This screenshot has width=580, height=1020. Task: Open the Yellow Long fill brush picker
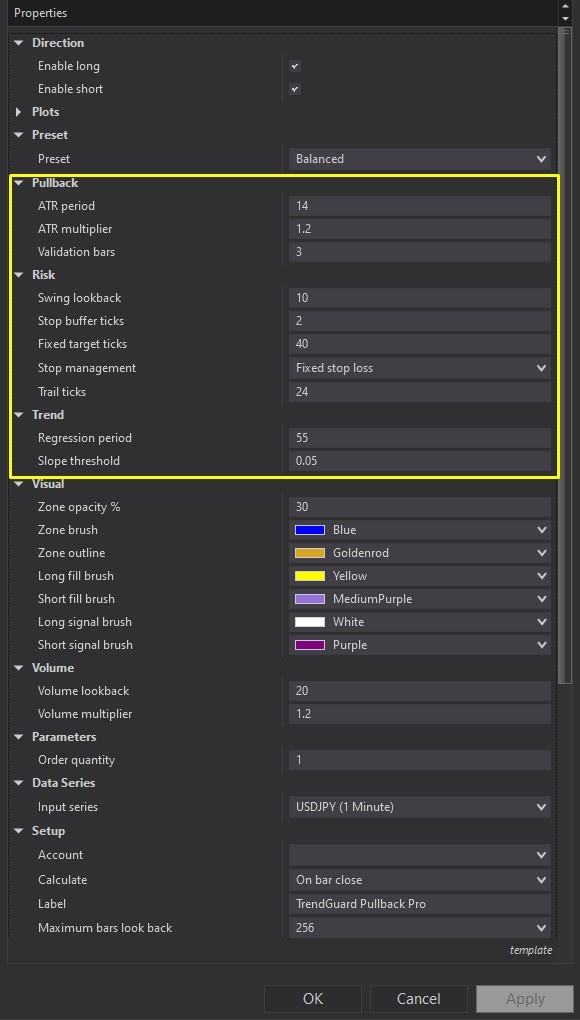click(x=418, y=575)
